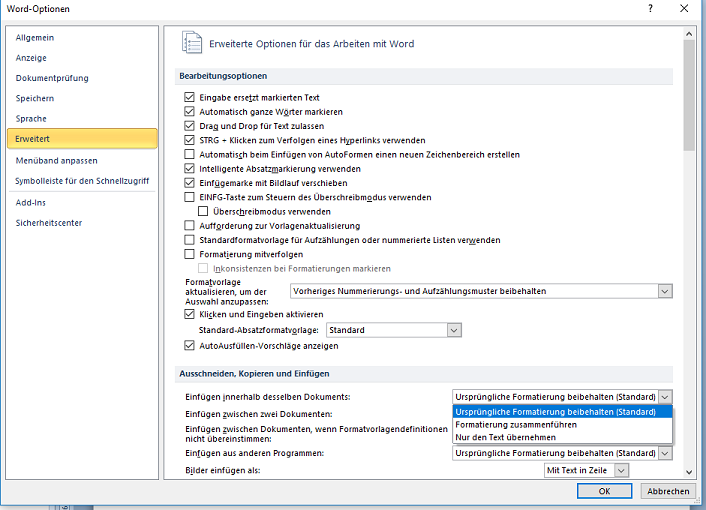Check Überschreibmodus verwenden

tap(204, 212)
